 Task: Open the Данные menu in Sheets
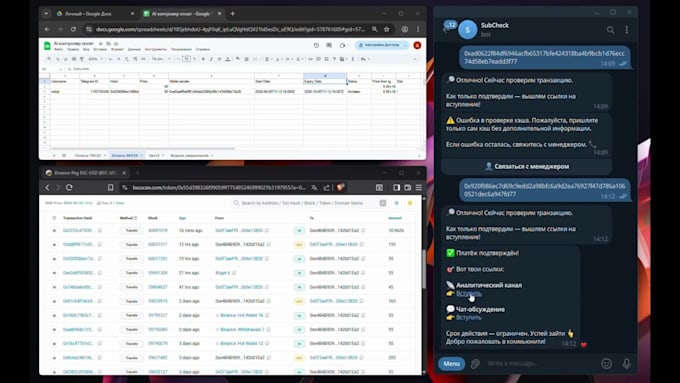point(134,49)
